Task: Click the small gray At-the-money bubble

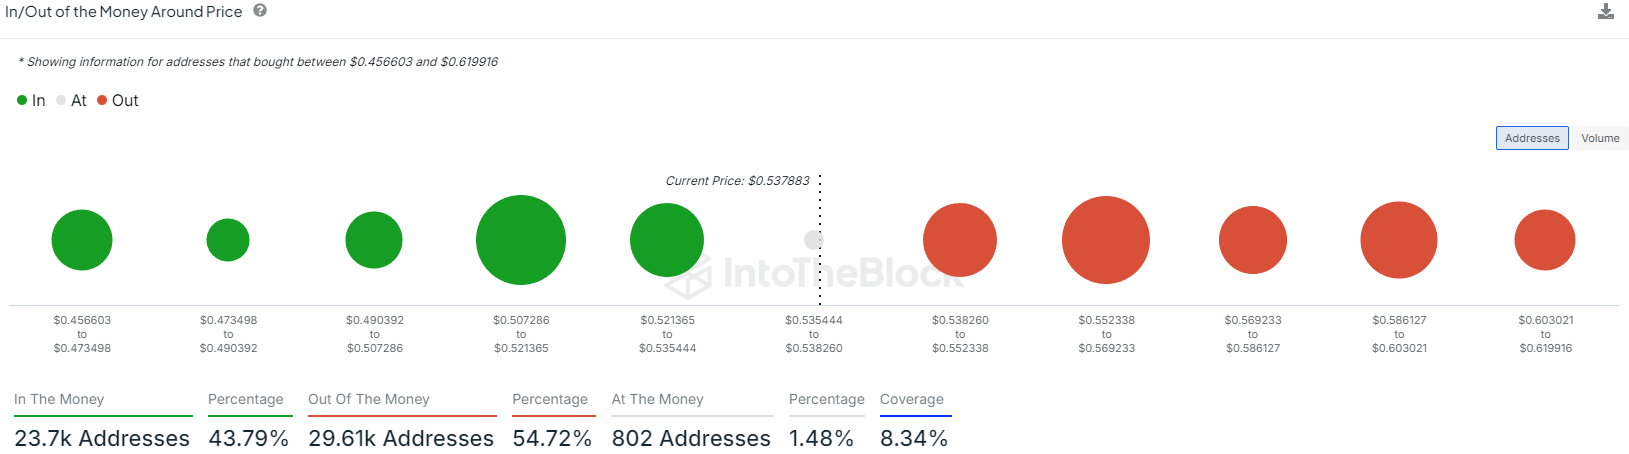Action: click(813, 240)
